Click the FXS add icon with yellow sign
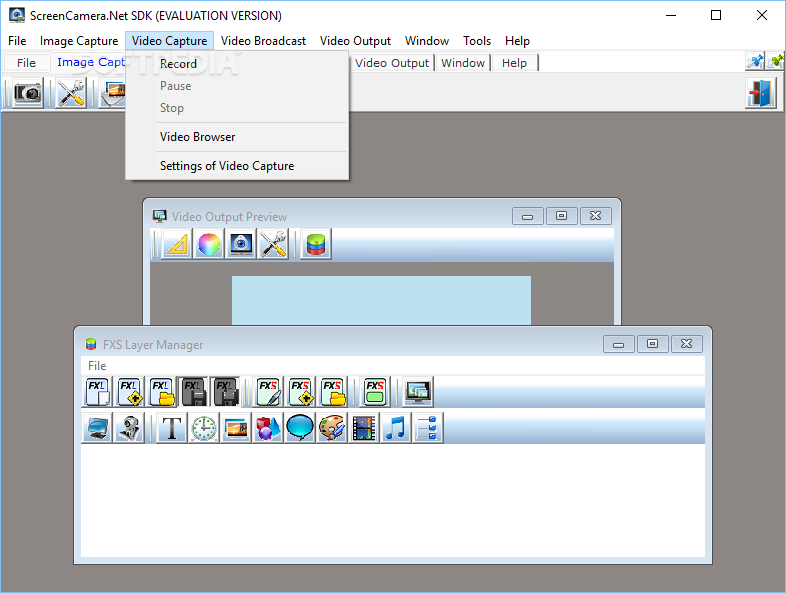 click(300, 392)
